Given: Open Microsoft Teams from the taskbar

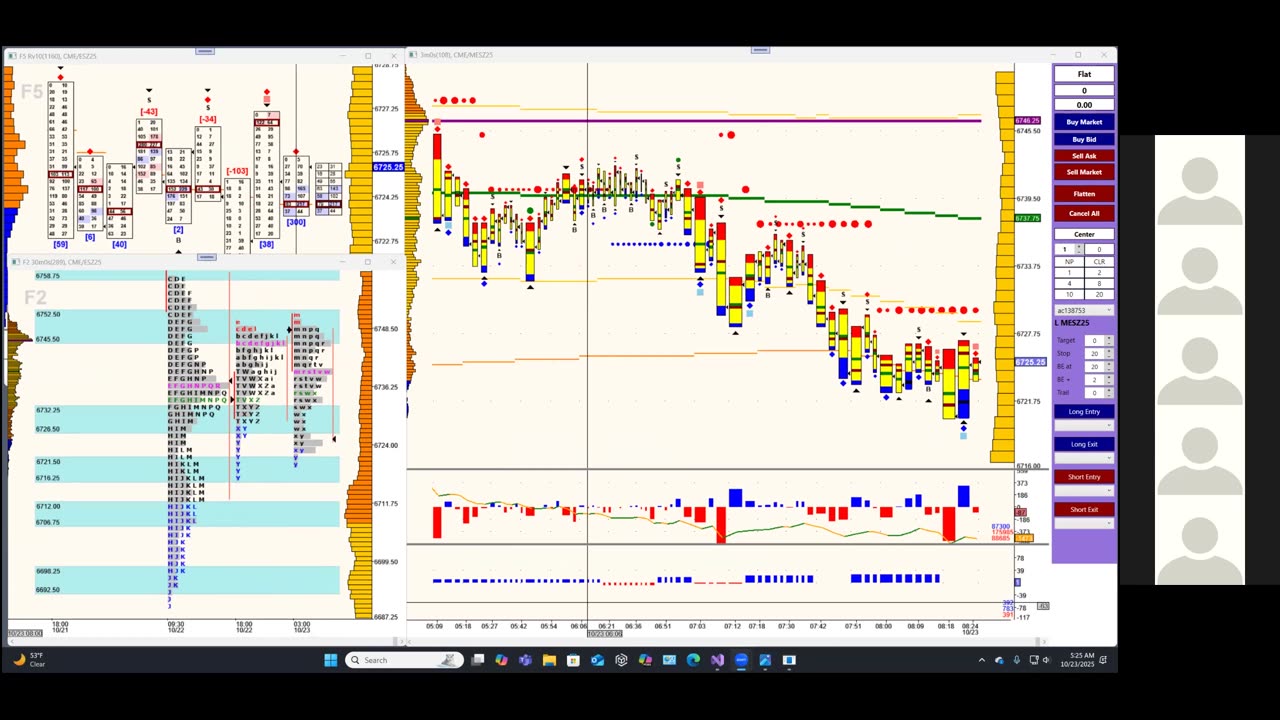Looking at the screenshot, I should (x=525, y=660).
